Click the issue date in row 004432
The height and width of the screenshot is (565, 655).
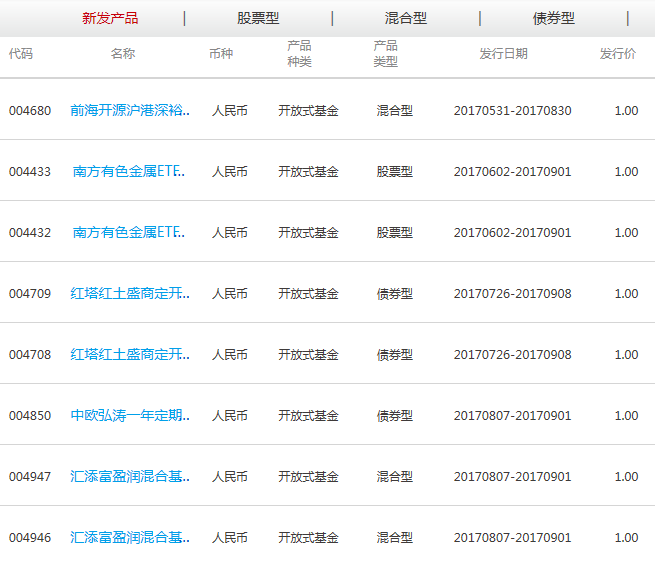coord(513,233)
